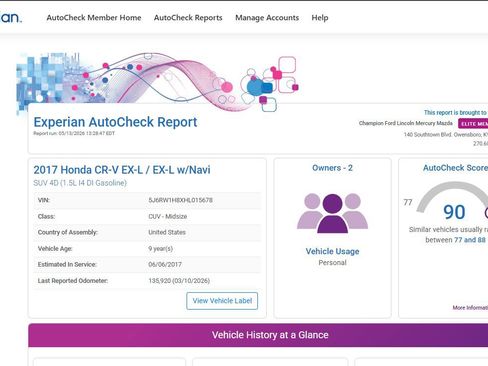The width and height of the screenshot is (488, 366).
Task: Click the Experian AutoCheck Report heading
Action: tap(115, 122)
